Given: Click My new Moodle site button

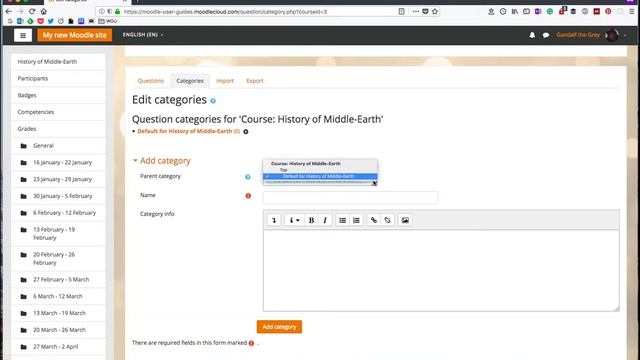Looking at the screenshot, I should (75, 35).
